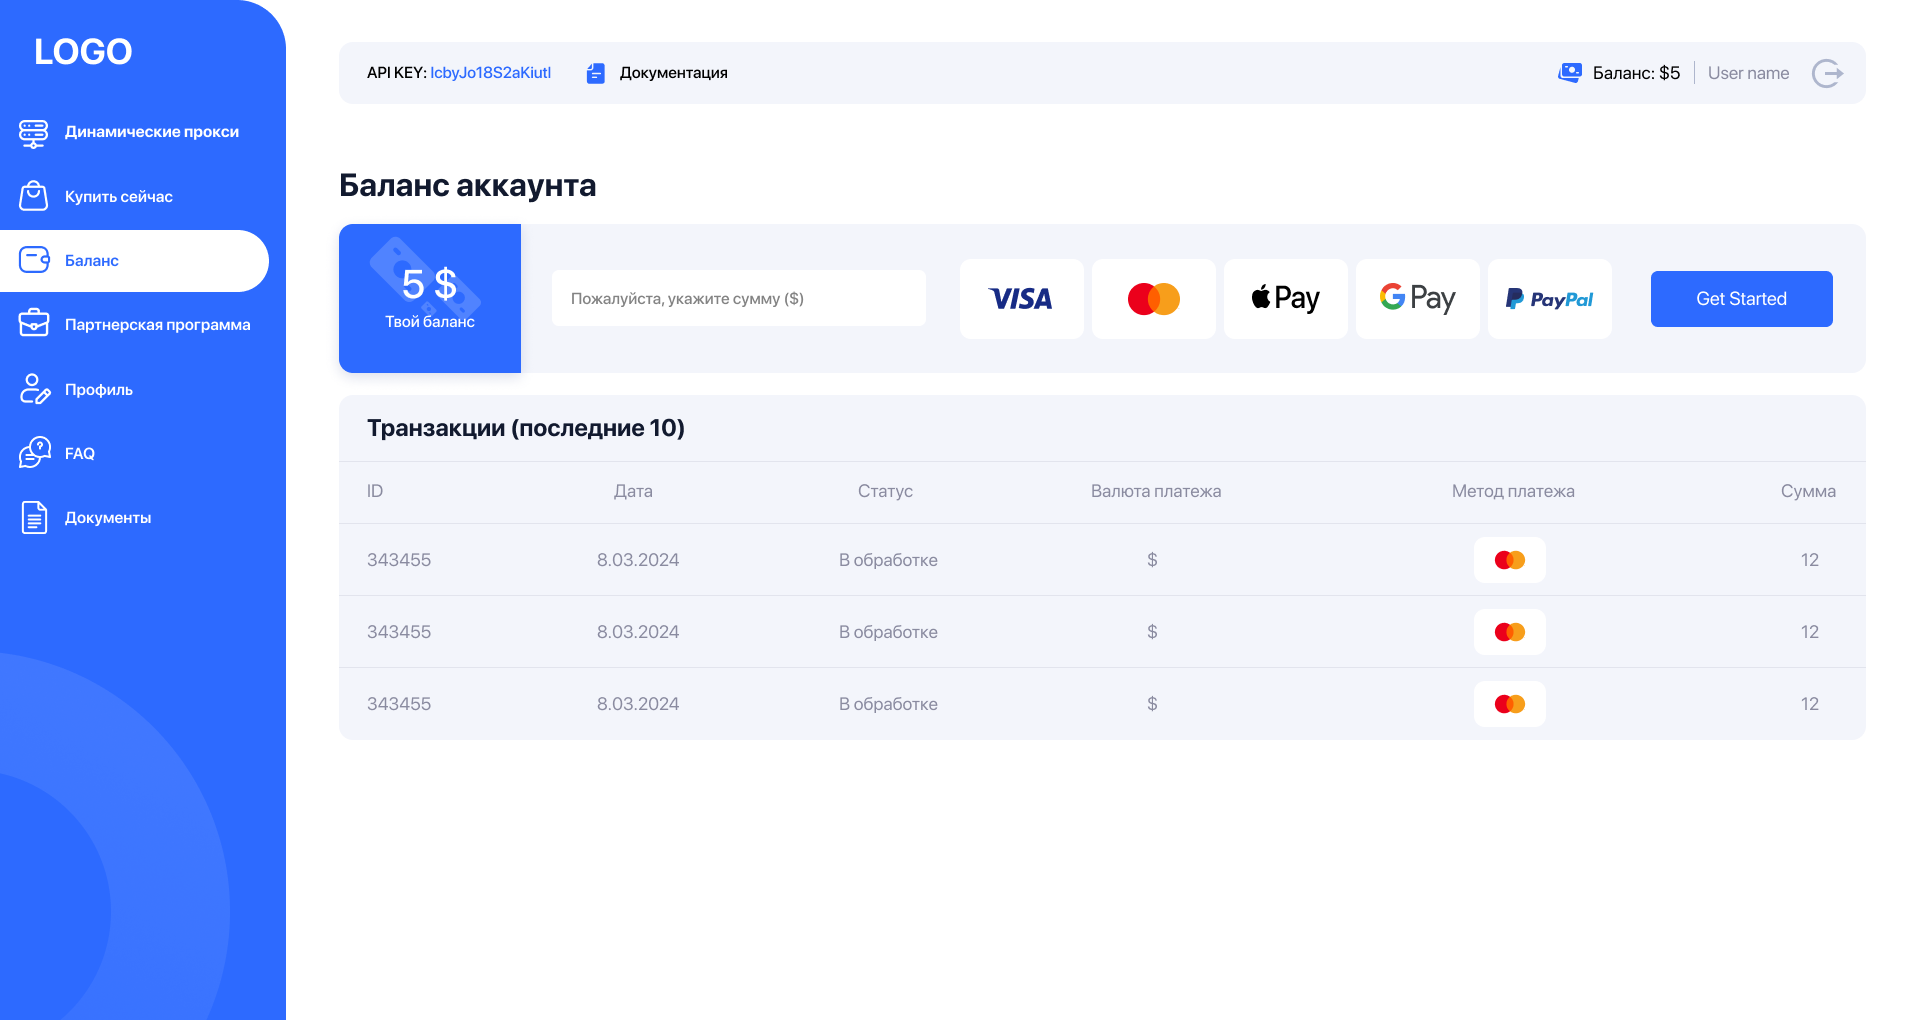Click the Баланс: $5 header text
The height and width of the screenshot is (1020, 1920).
click(x=1636, y=73)
